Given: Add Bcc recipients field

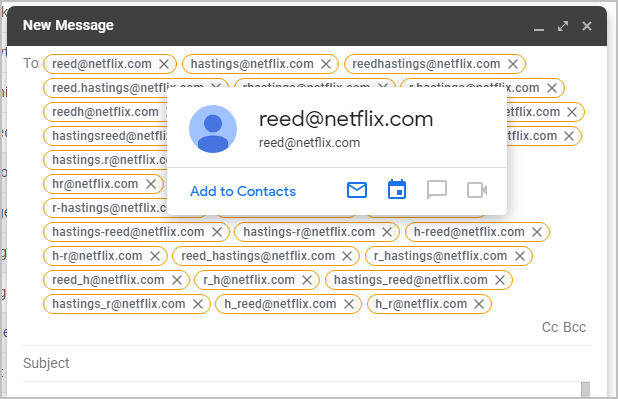Looking at the screenshot, I should (x=575, y=327).
